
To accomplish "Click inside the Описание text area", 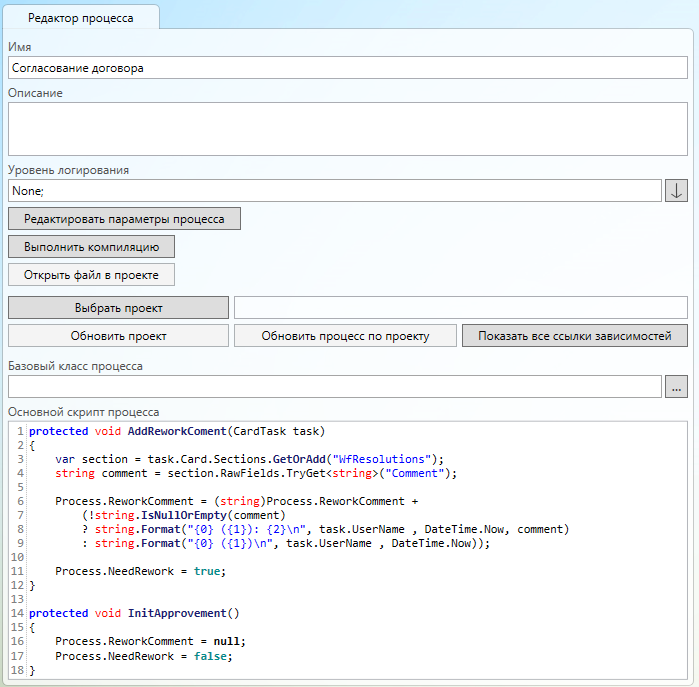I will tap(347, 129).
